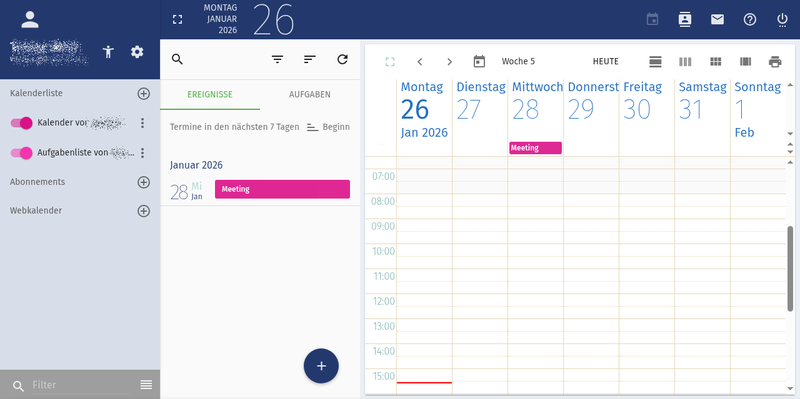800x399 pixels.
Task: Add a new calendar to Kalenderliste
Action: (x=144, y=94)
